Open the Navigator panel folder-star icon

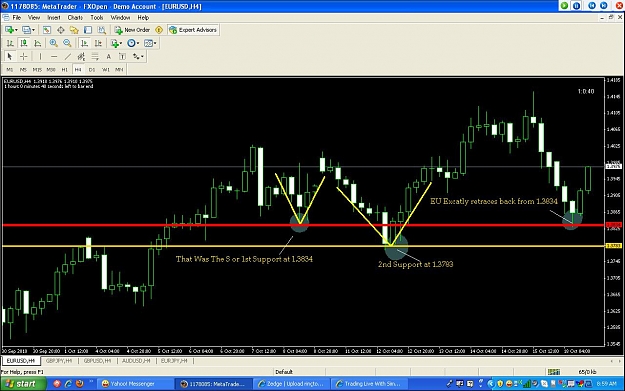(74, 30)
